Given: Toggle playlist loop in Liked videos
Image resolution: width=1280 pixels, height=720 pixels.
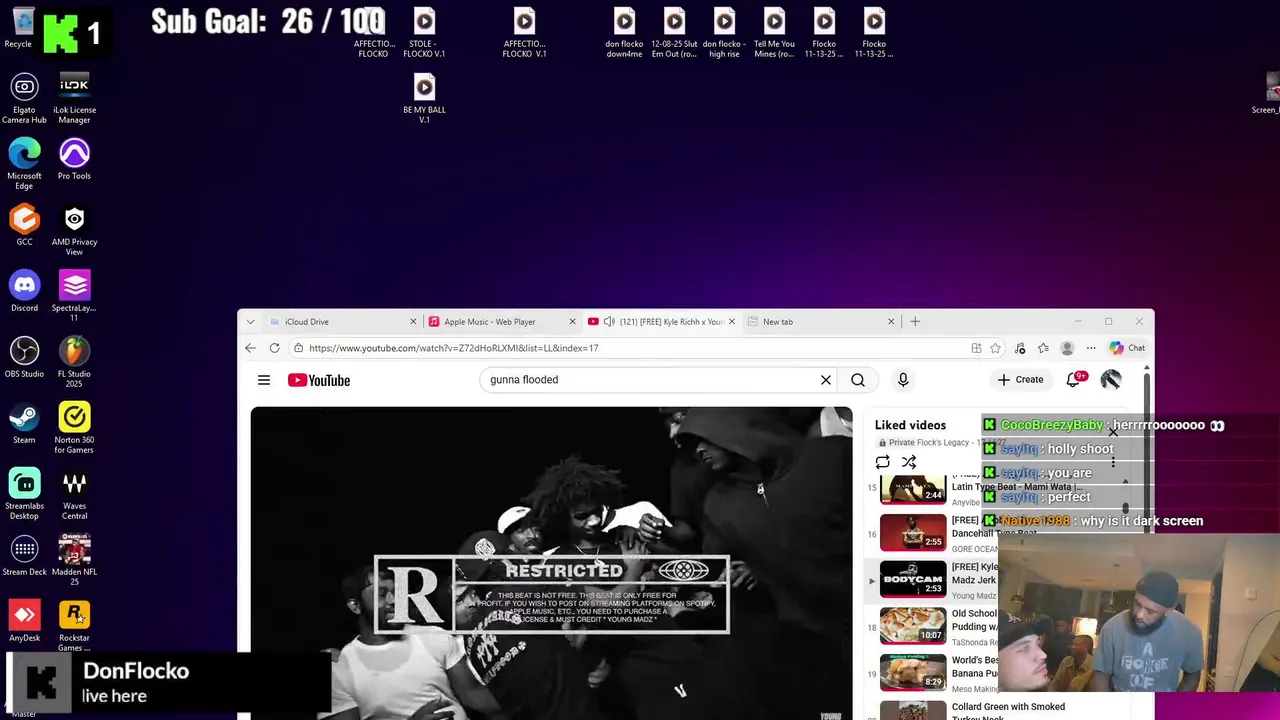Looking at the screenshot, I should click(x=882, y=462).
